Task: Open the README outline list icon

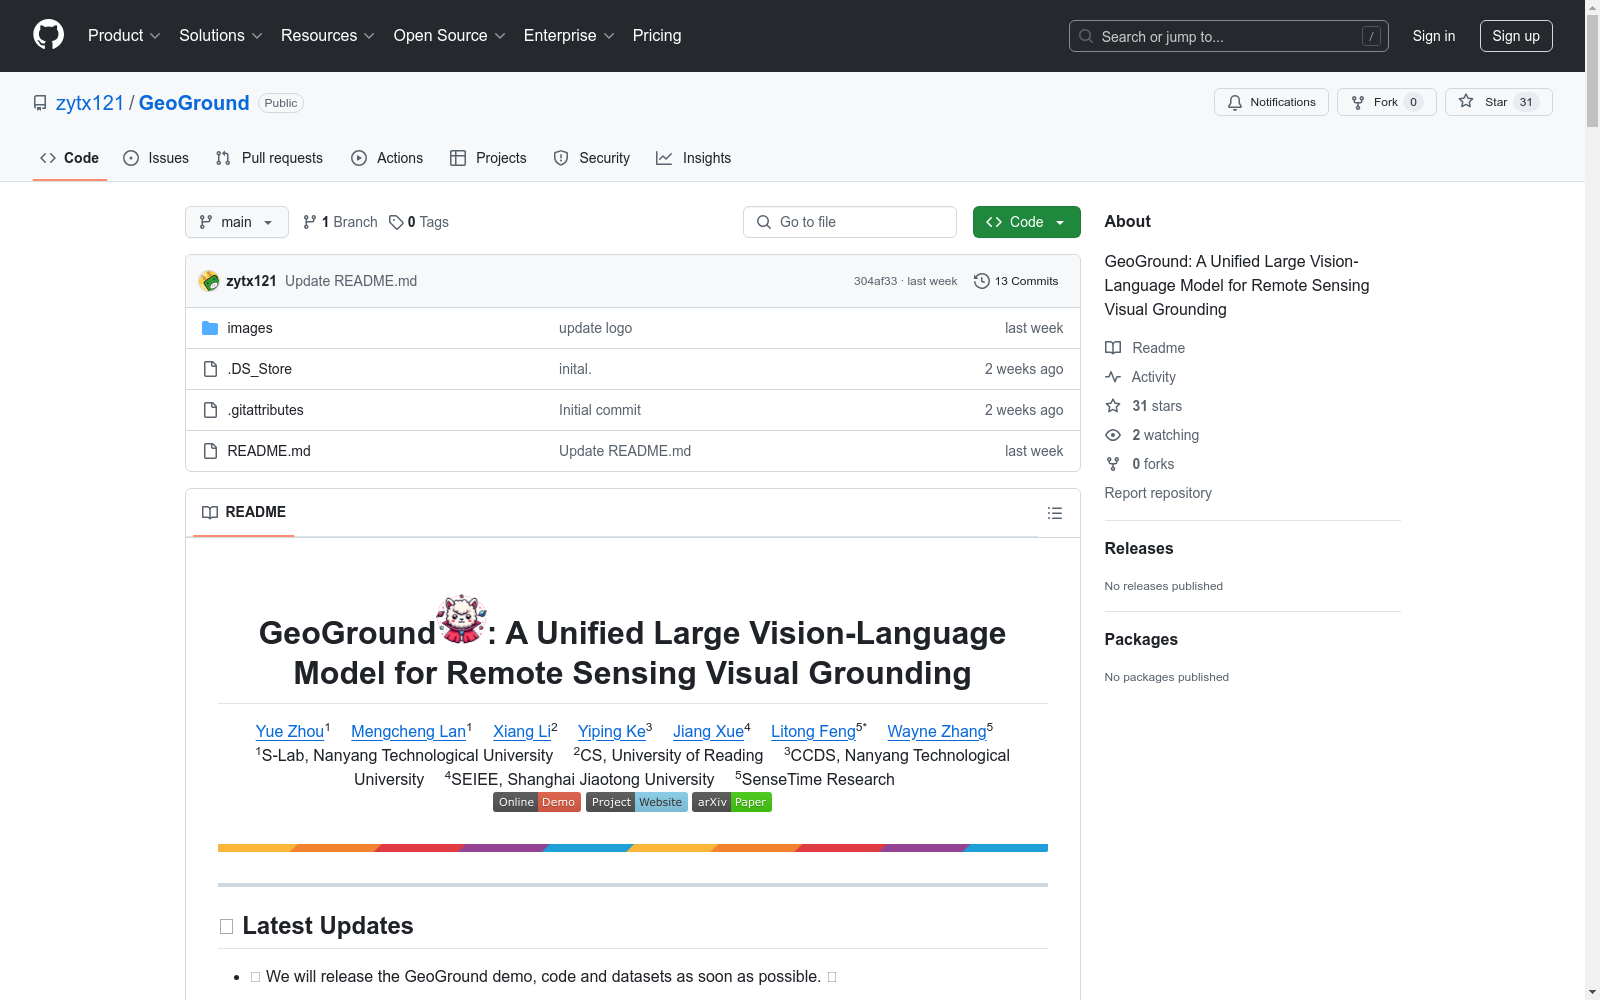Action: [1055, 513]
